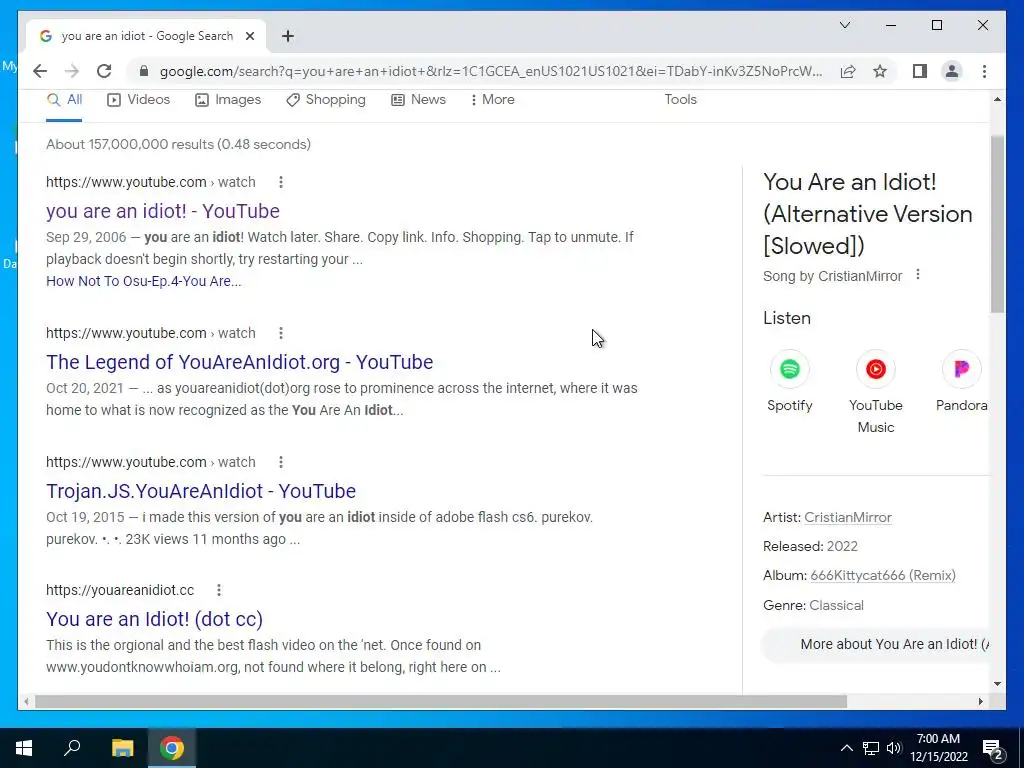Click the 'Released: 2022' text
This screenshot has width=1024, height=768.
[810, 547]
